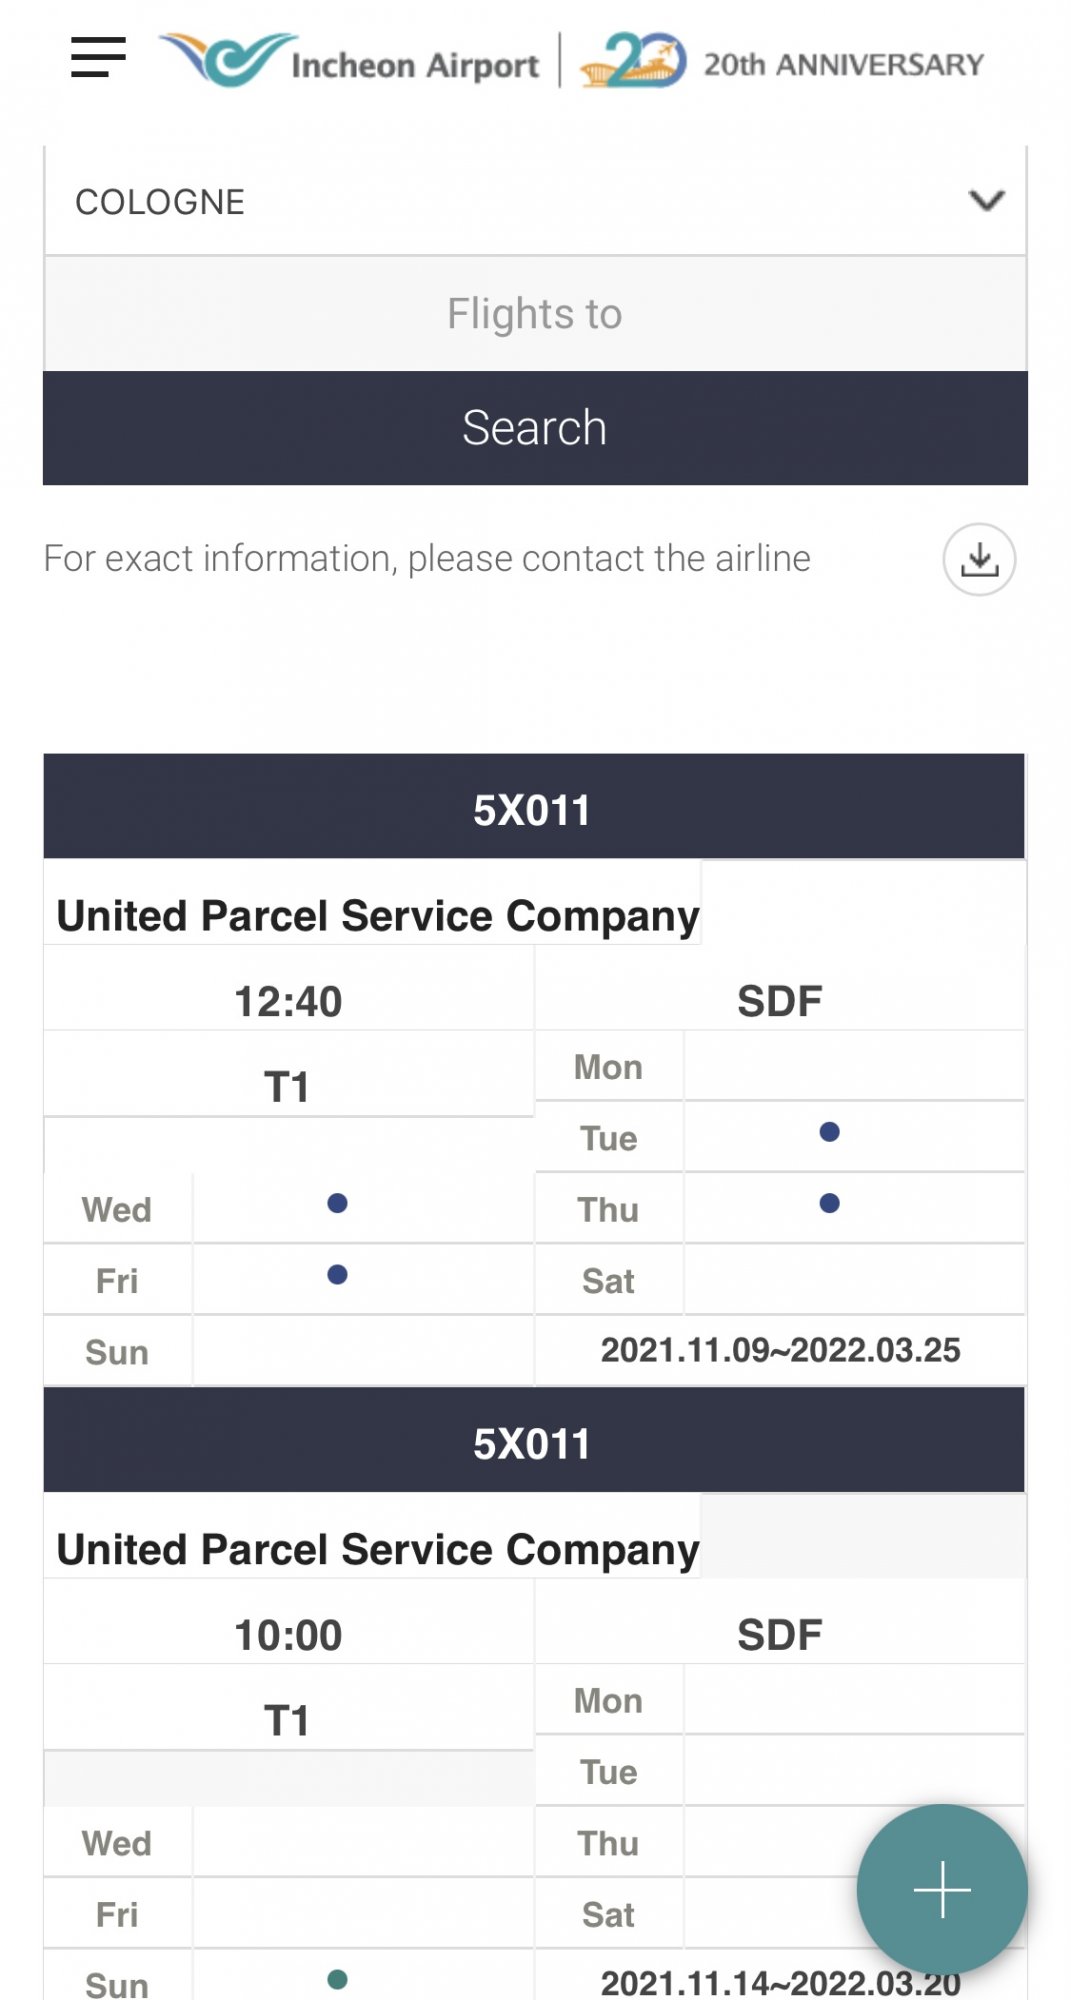Image resolution: width=1071 pixels, height=2000 pixels.
Task: Click the 12:40 departure time
Action: coord(288,1001)
